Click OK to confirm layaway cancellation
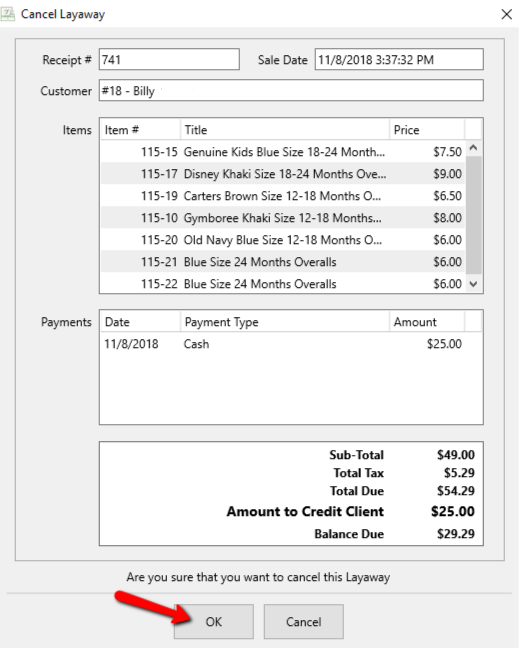This screenshot has width=521, height=648. pos(214,622)
